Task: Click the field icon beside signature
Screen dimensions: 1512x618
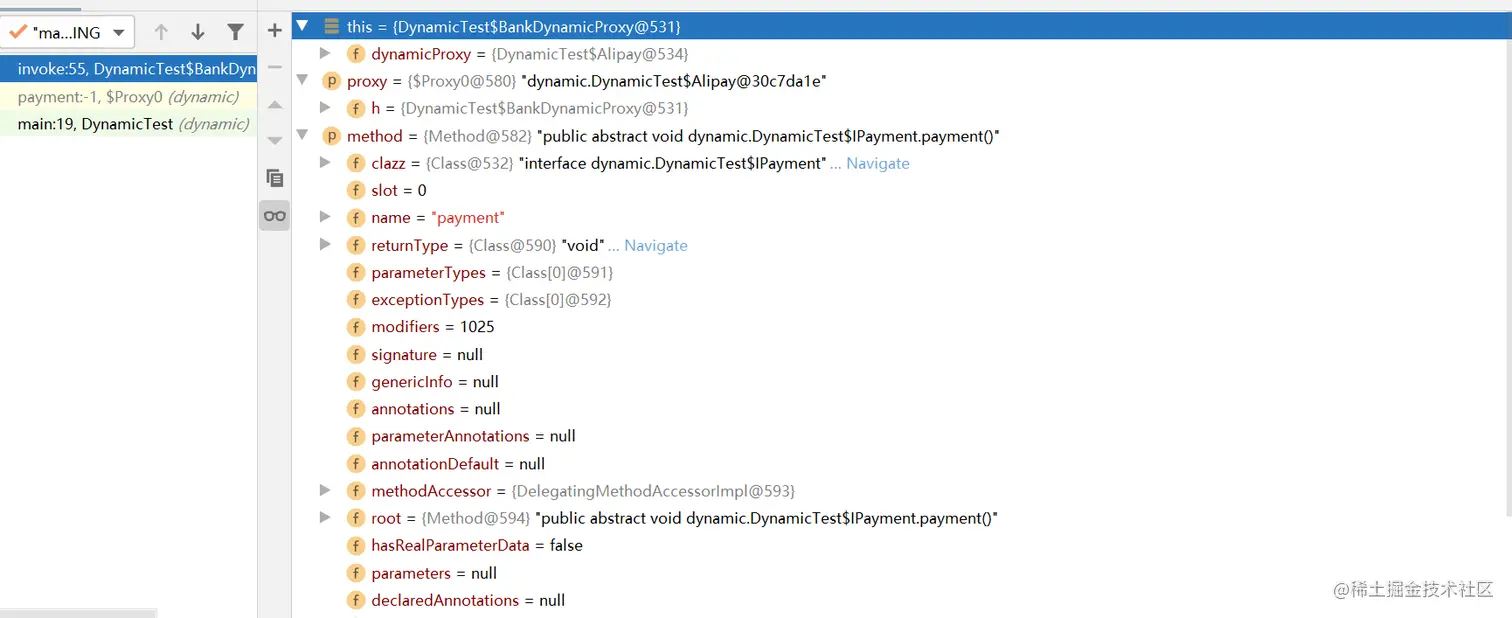Action: (x=355, y=354)
